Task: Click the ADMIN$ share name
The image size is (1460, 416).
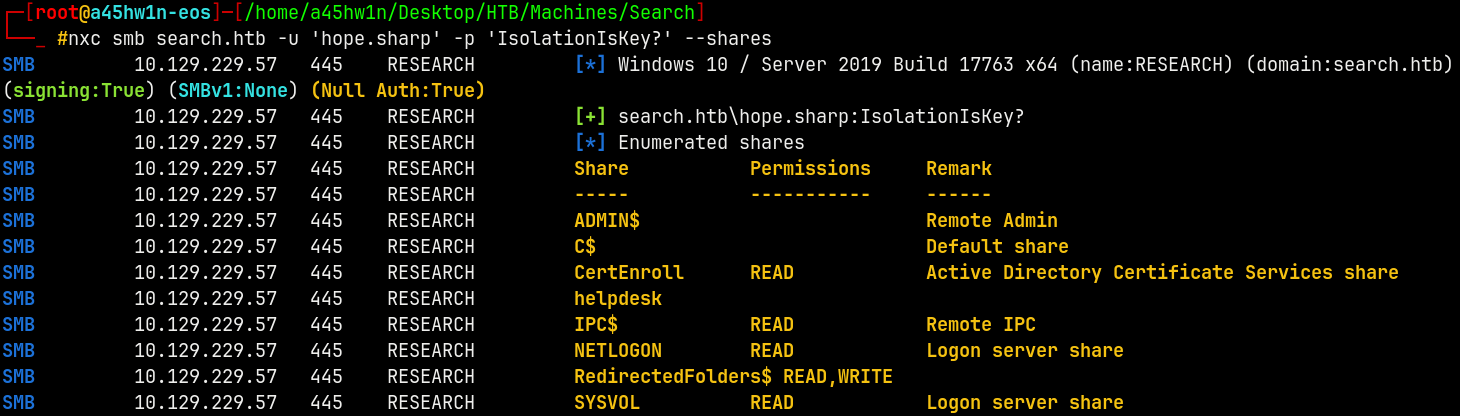Action: click(606, 221)
